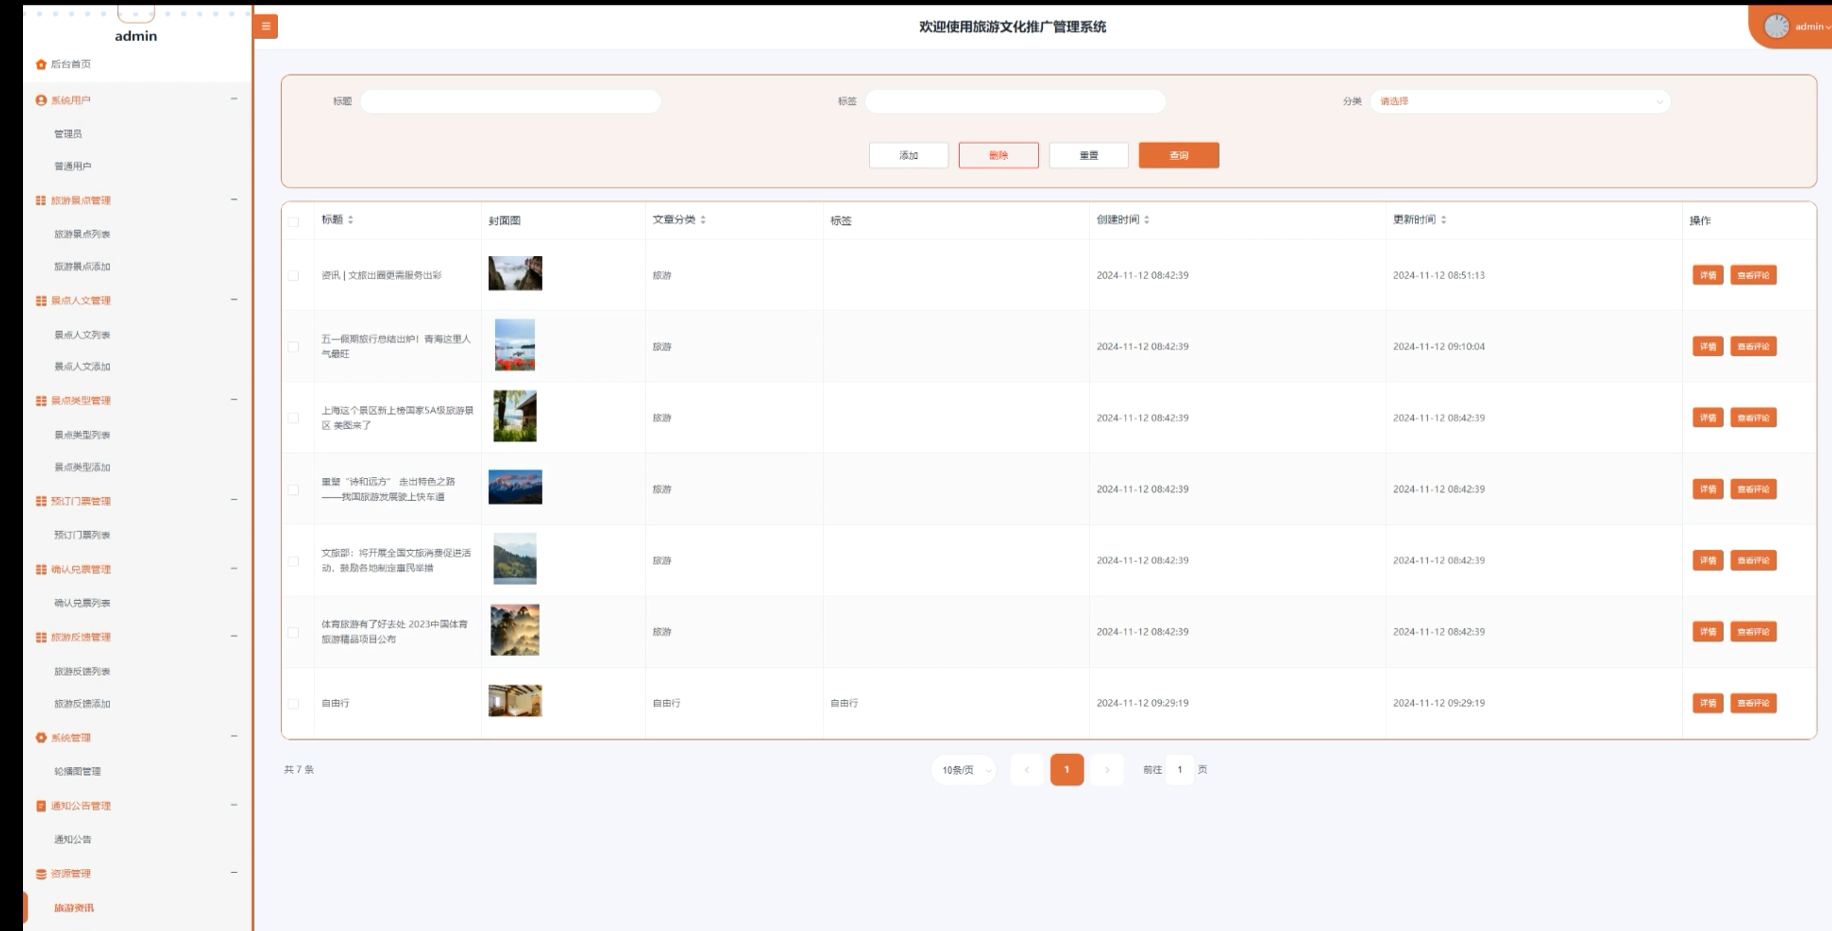Switch to 旅游资讯 in the sidebar menu
Viewport: 1832px width, 931px height.
(x=73, y=908)
